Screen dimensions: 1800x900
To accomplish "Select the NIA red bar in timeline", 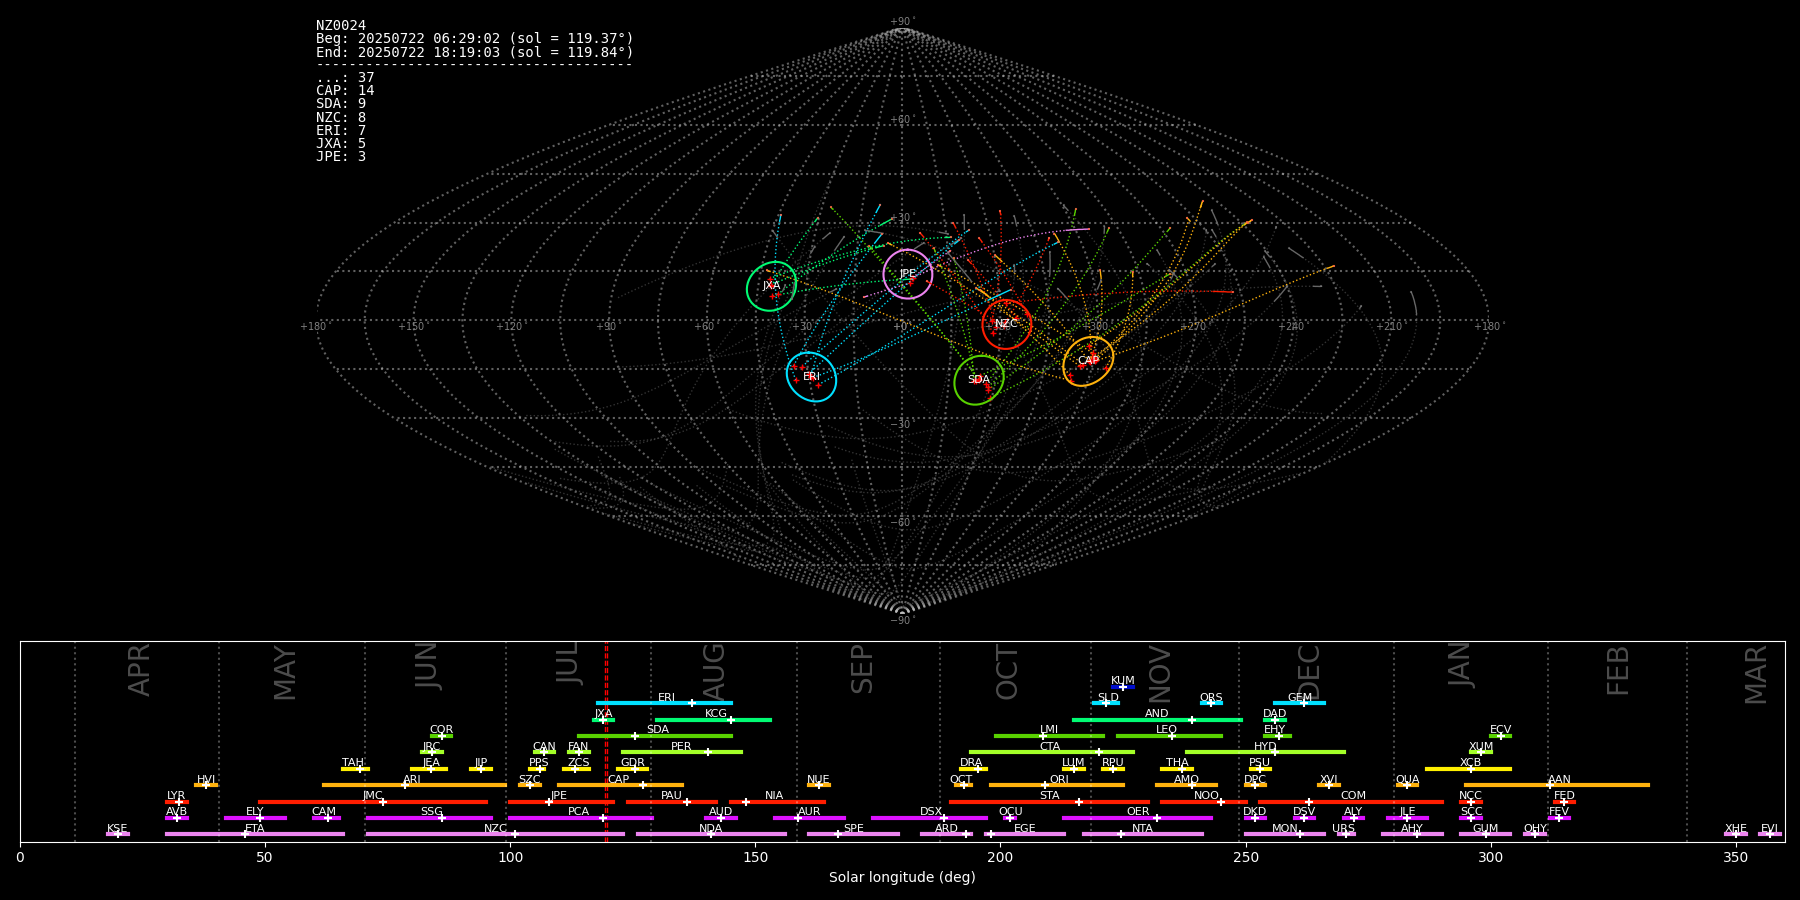I will point(777,802).
